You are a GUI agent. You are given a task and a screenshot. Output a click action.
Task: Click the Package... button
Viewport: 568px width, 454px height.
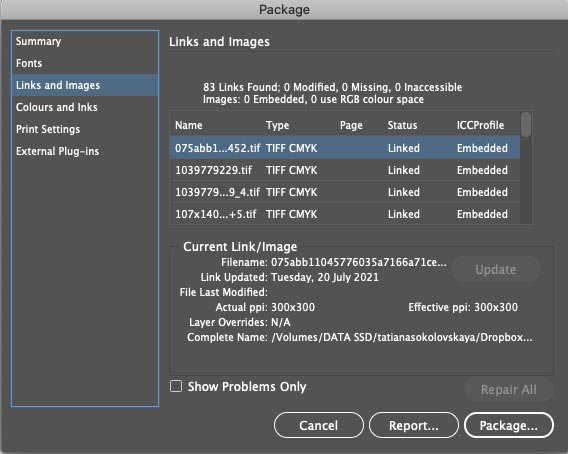coord(509,425)
